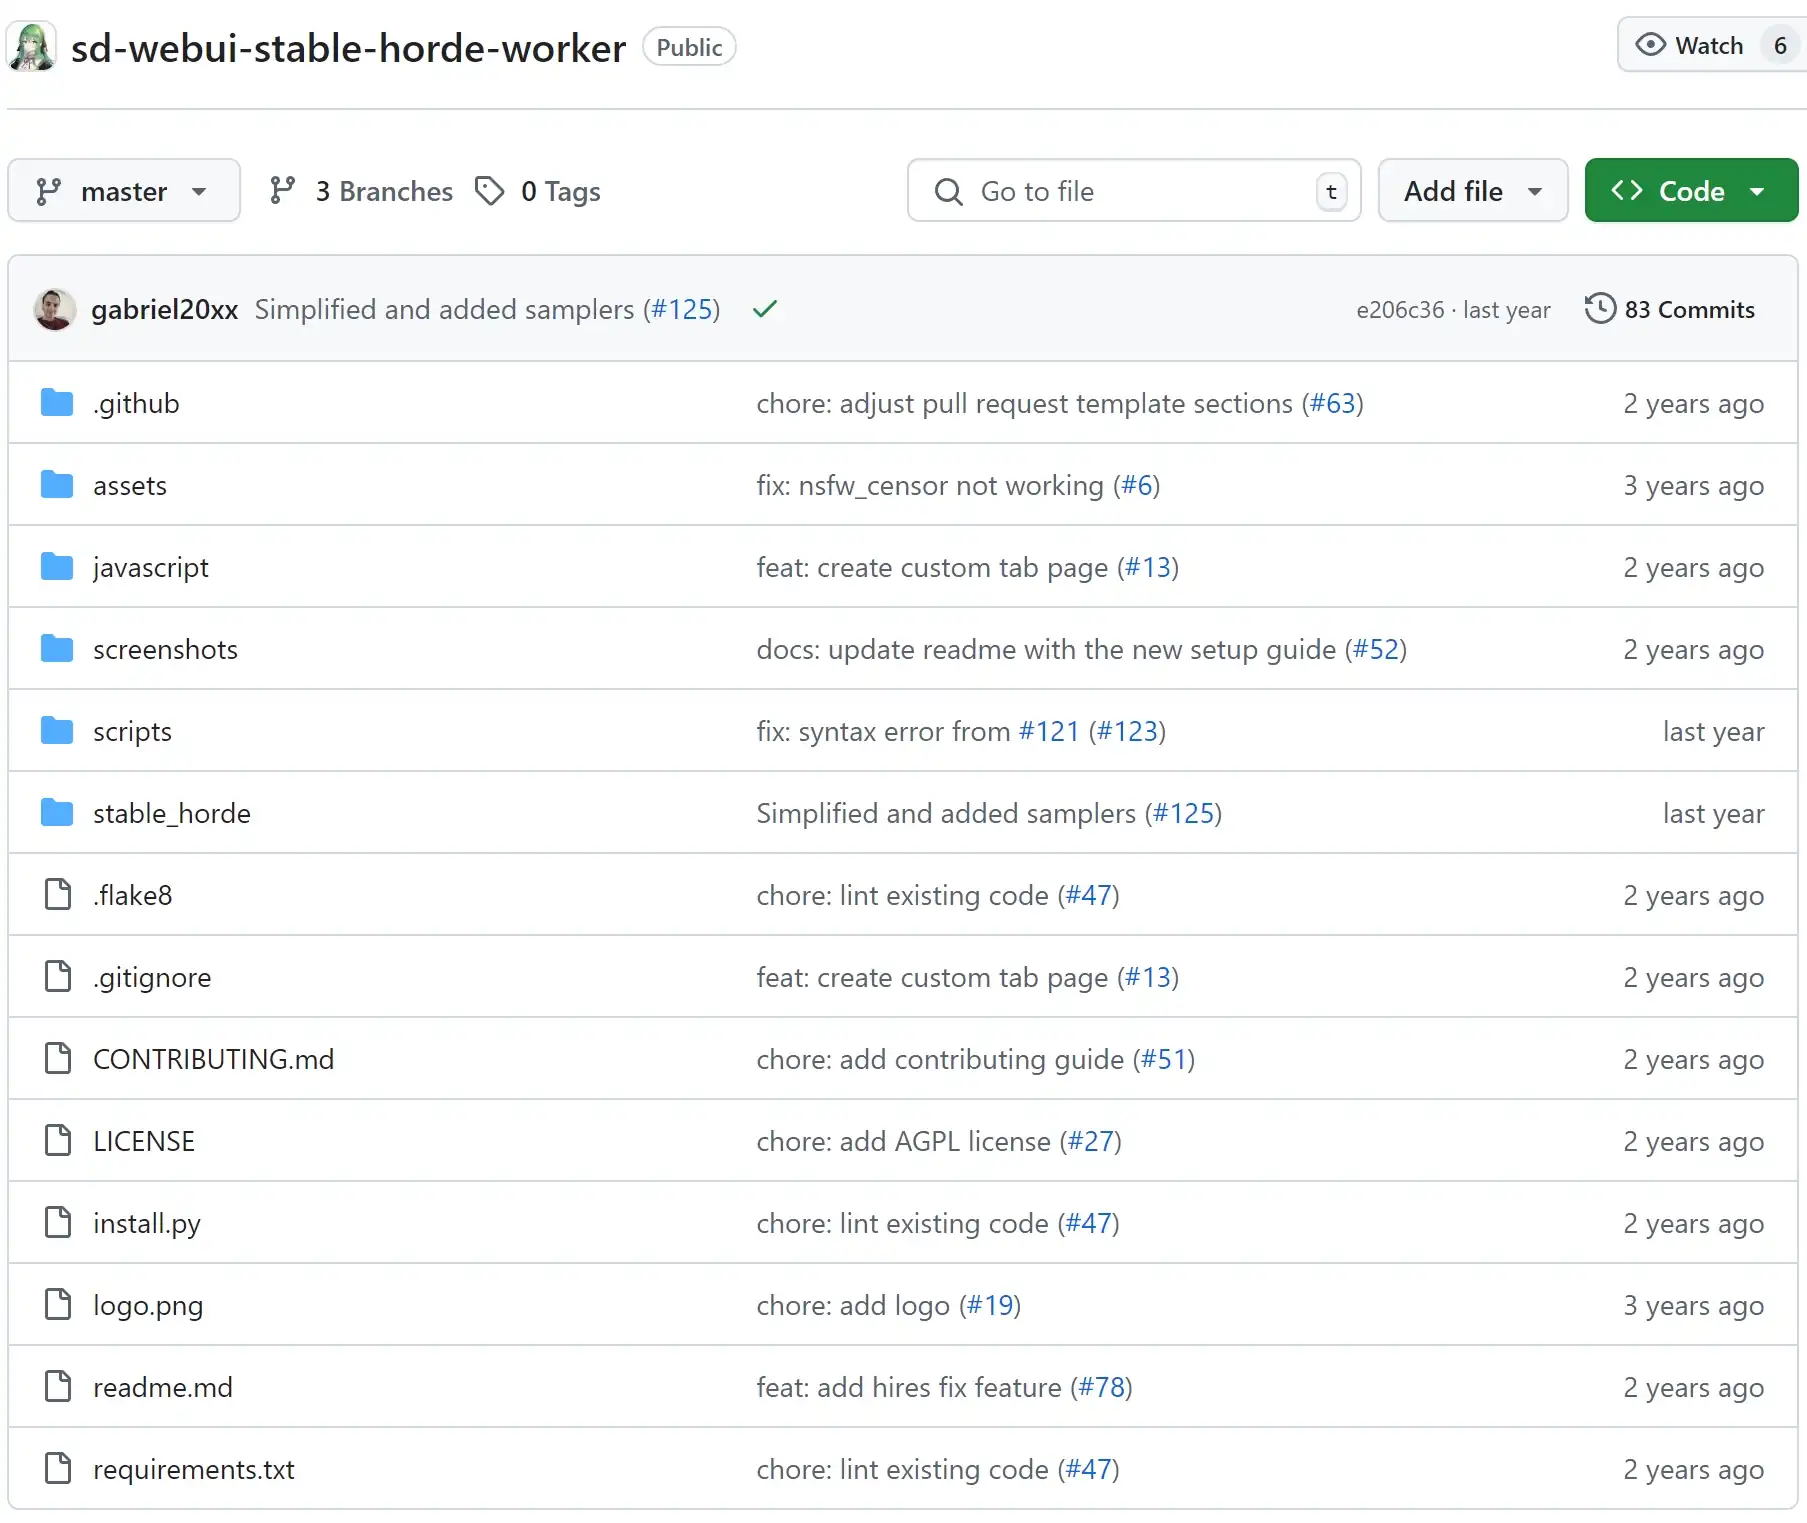View the 0 Tags link

(538, 191)
